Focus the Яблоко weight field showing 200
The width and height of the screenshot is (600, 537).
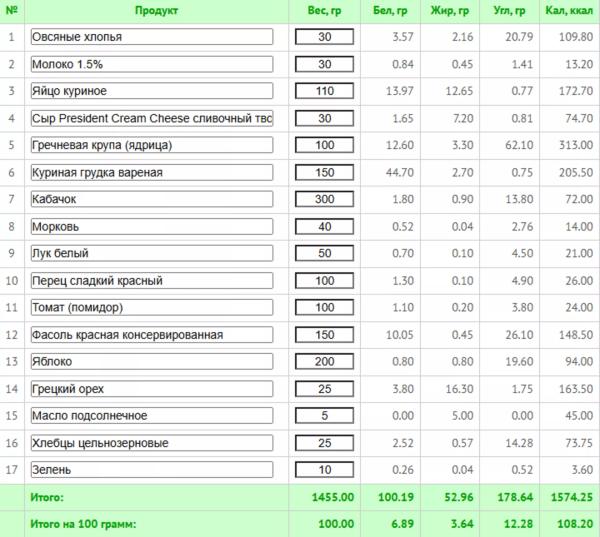point(324,361)
